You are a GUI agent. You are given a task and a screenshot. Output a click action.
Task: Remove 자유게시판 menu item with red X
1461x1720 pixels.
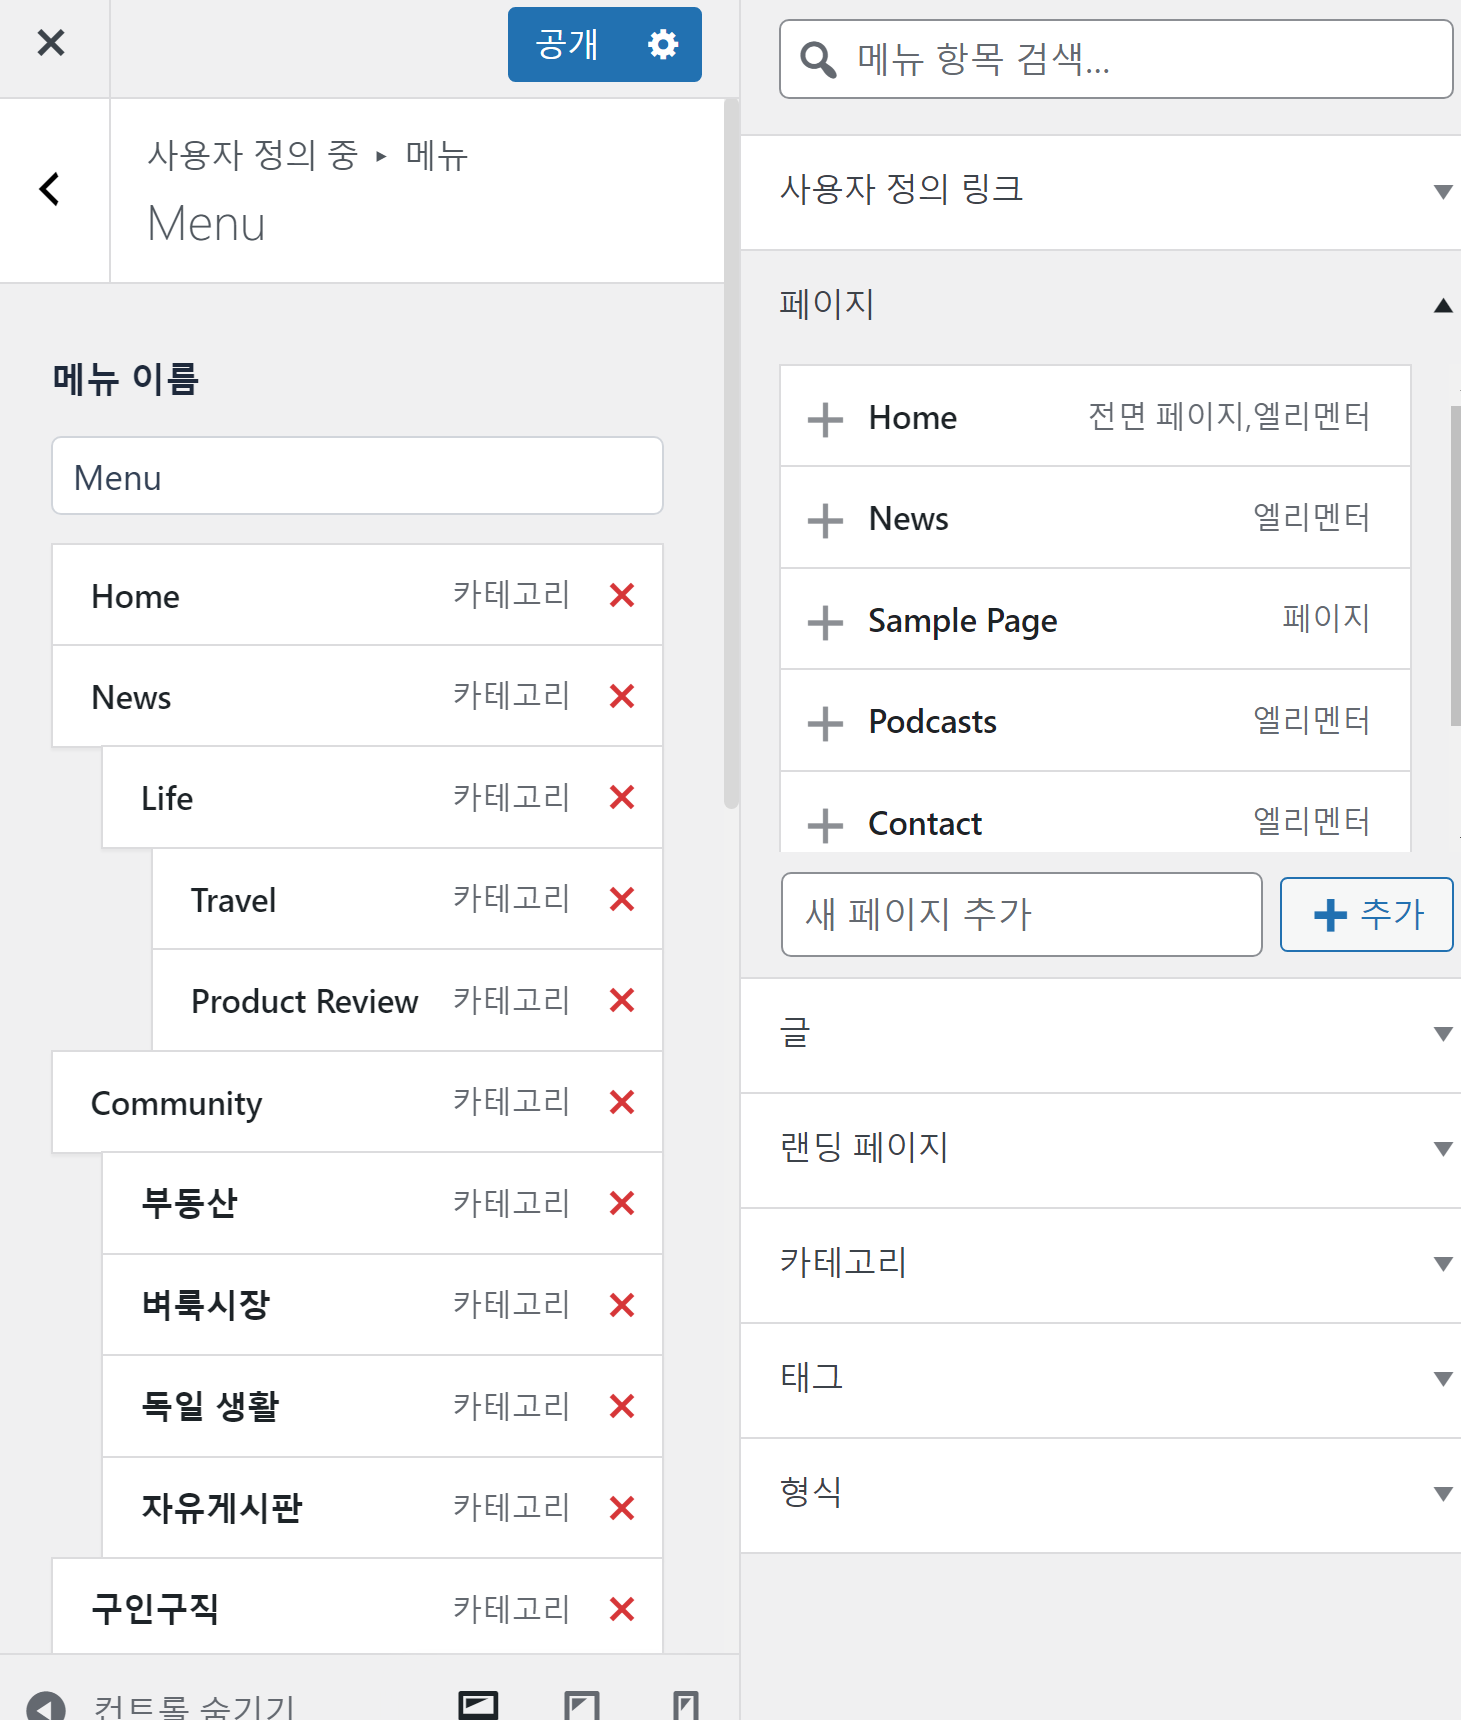(x=622, y=1508)
